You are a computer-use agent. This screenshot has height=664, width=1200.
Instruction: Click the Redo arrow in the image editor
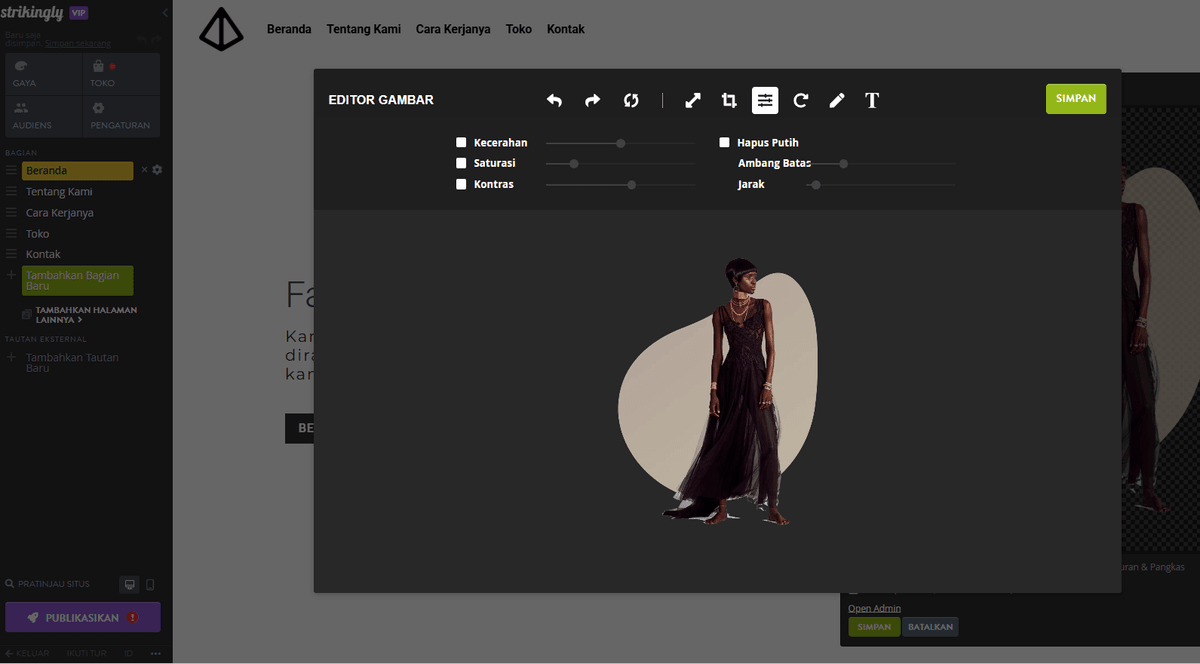592,100
